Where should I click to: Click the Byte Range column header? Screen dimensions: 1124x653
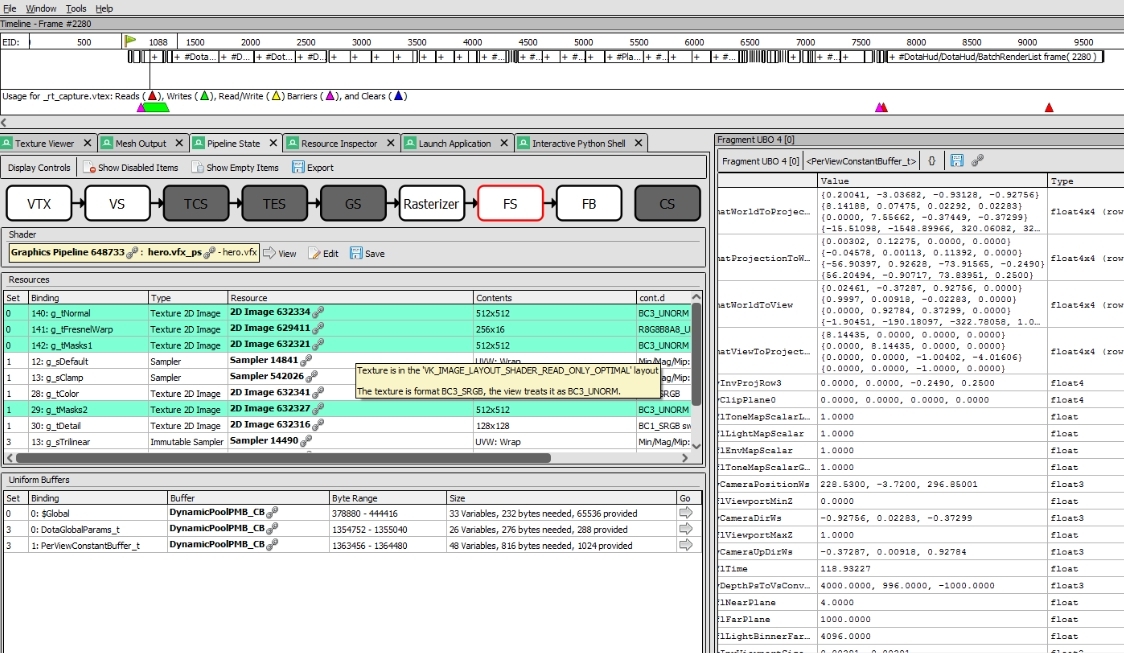[388, 498]
